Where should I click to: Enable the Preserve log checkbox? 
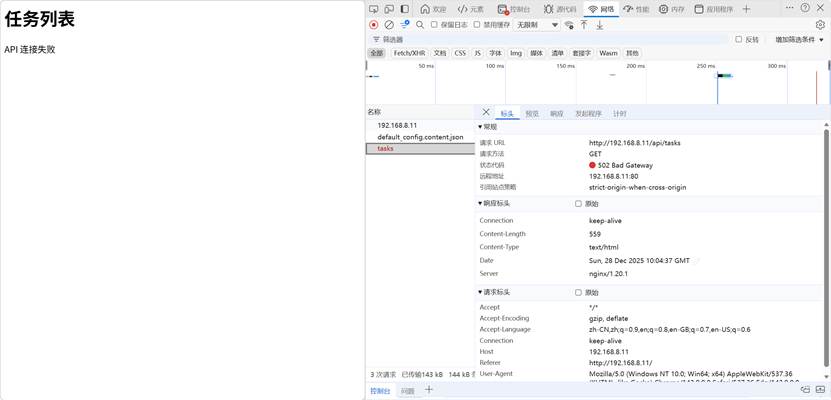434,24
